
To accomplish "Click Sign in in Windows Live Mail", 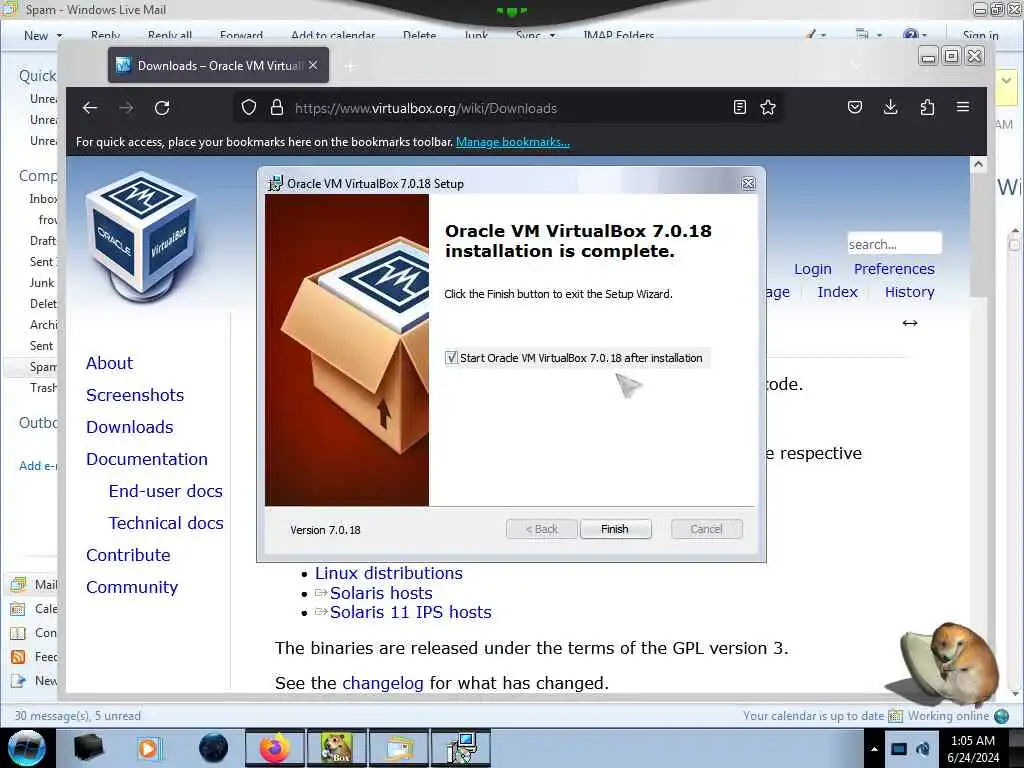I will [x=980, y=35].
